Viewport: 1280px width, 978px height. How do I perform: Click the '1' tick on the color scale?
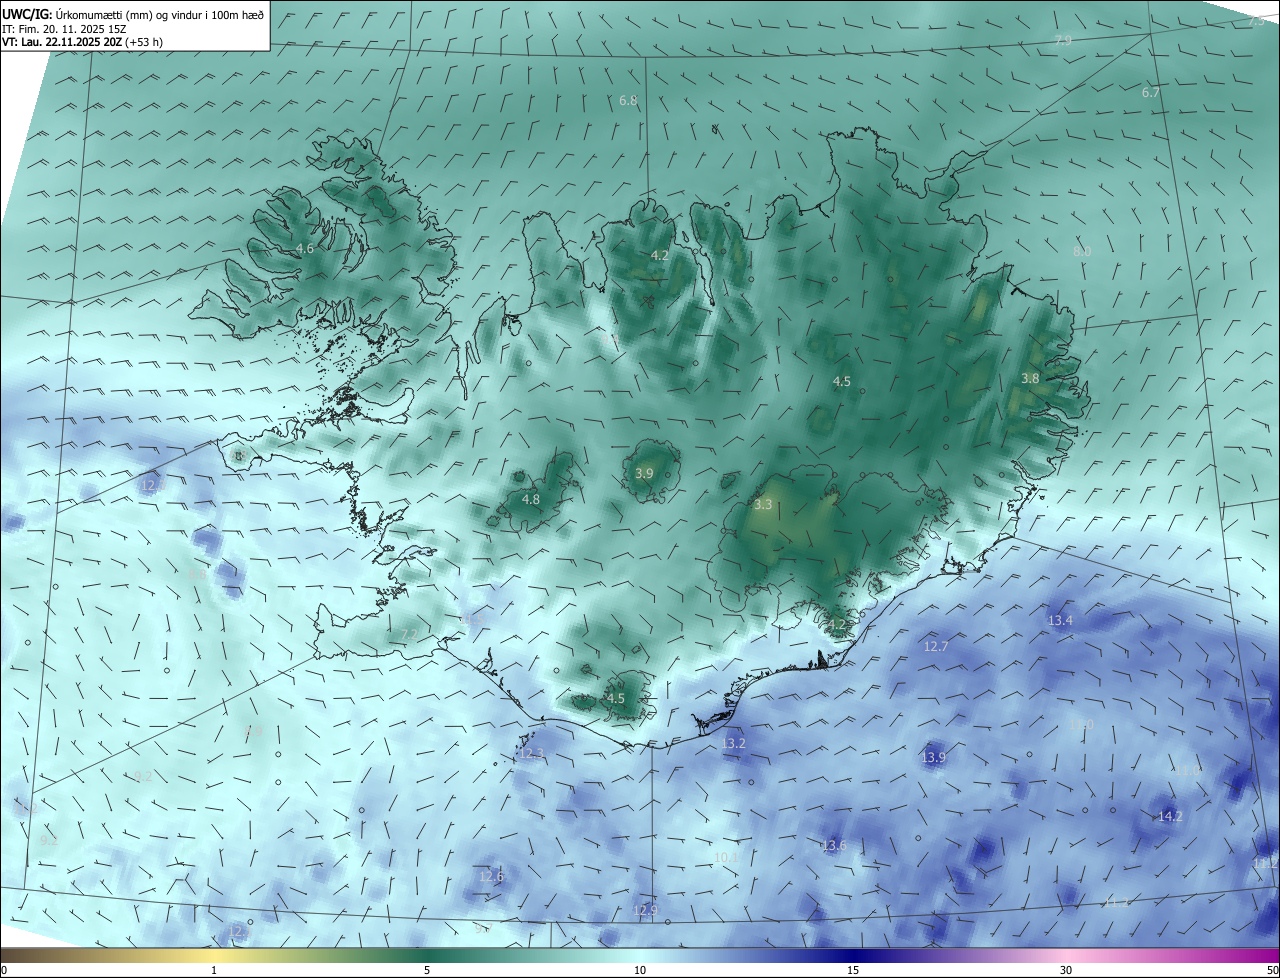tap(214, 970)
